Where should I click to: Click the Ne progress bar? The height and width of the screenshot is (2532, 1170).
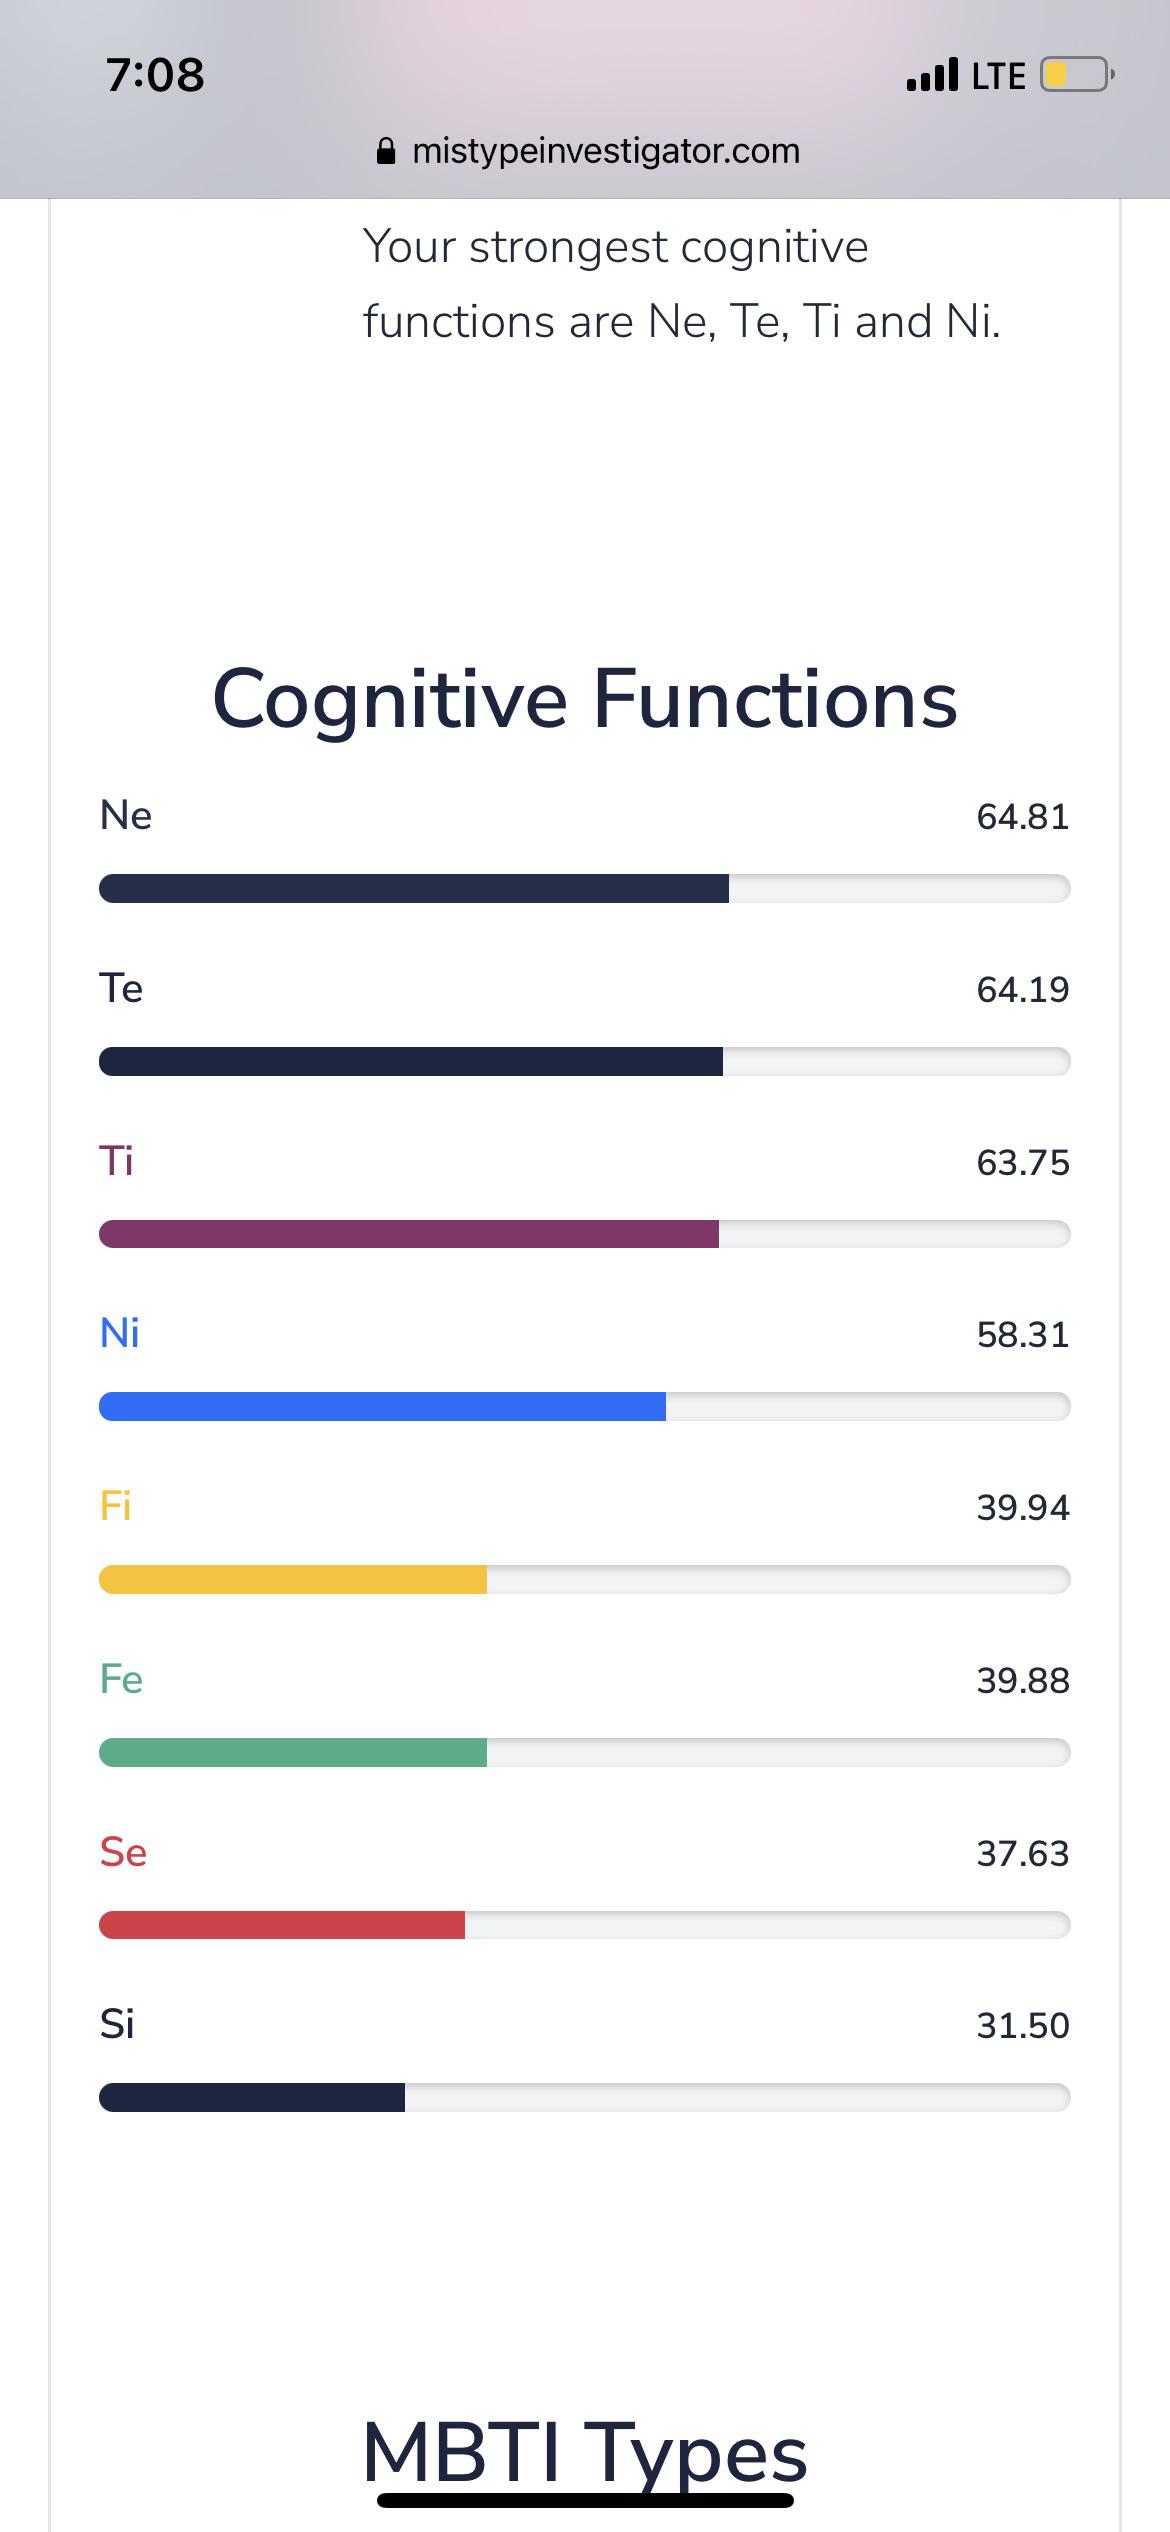(x=584, y=888)
